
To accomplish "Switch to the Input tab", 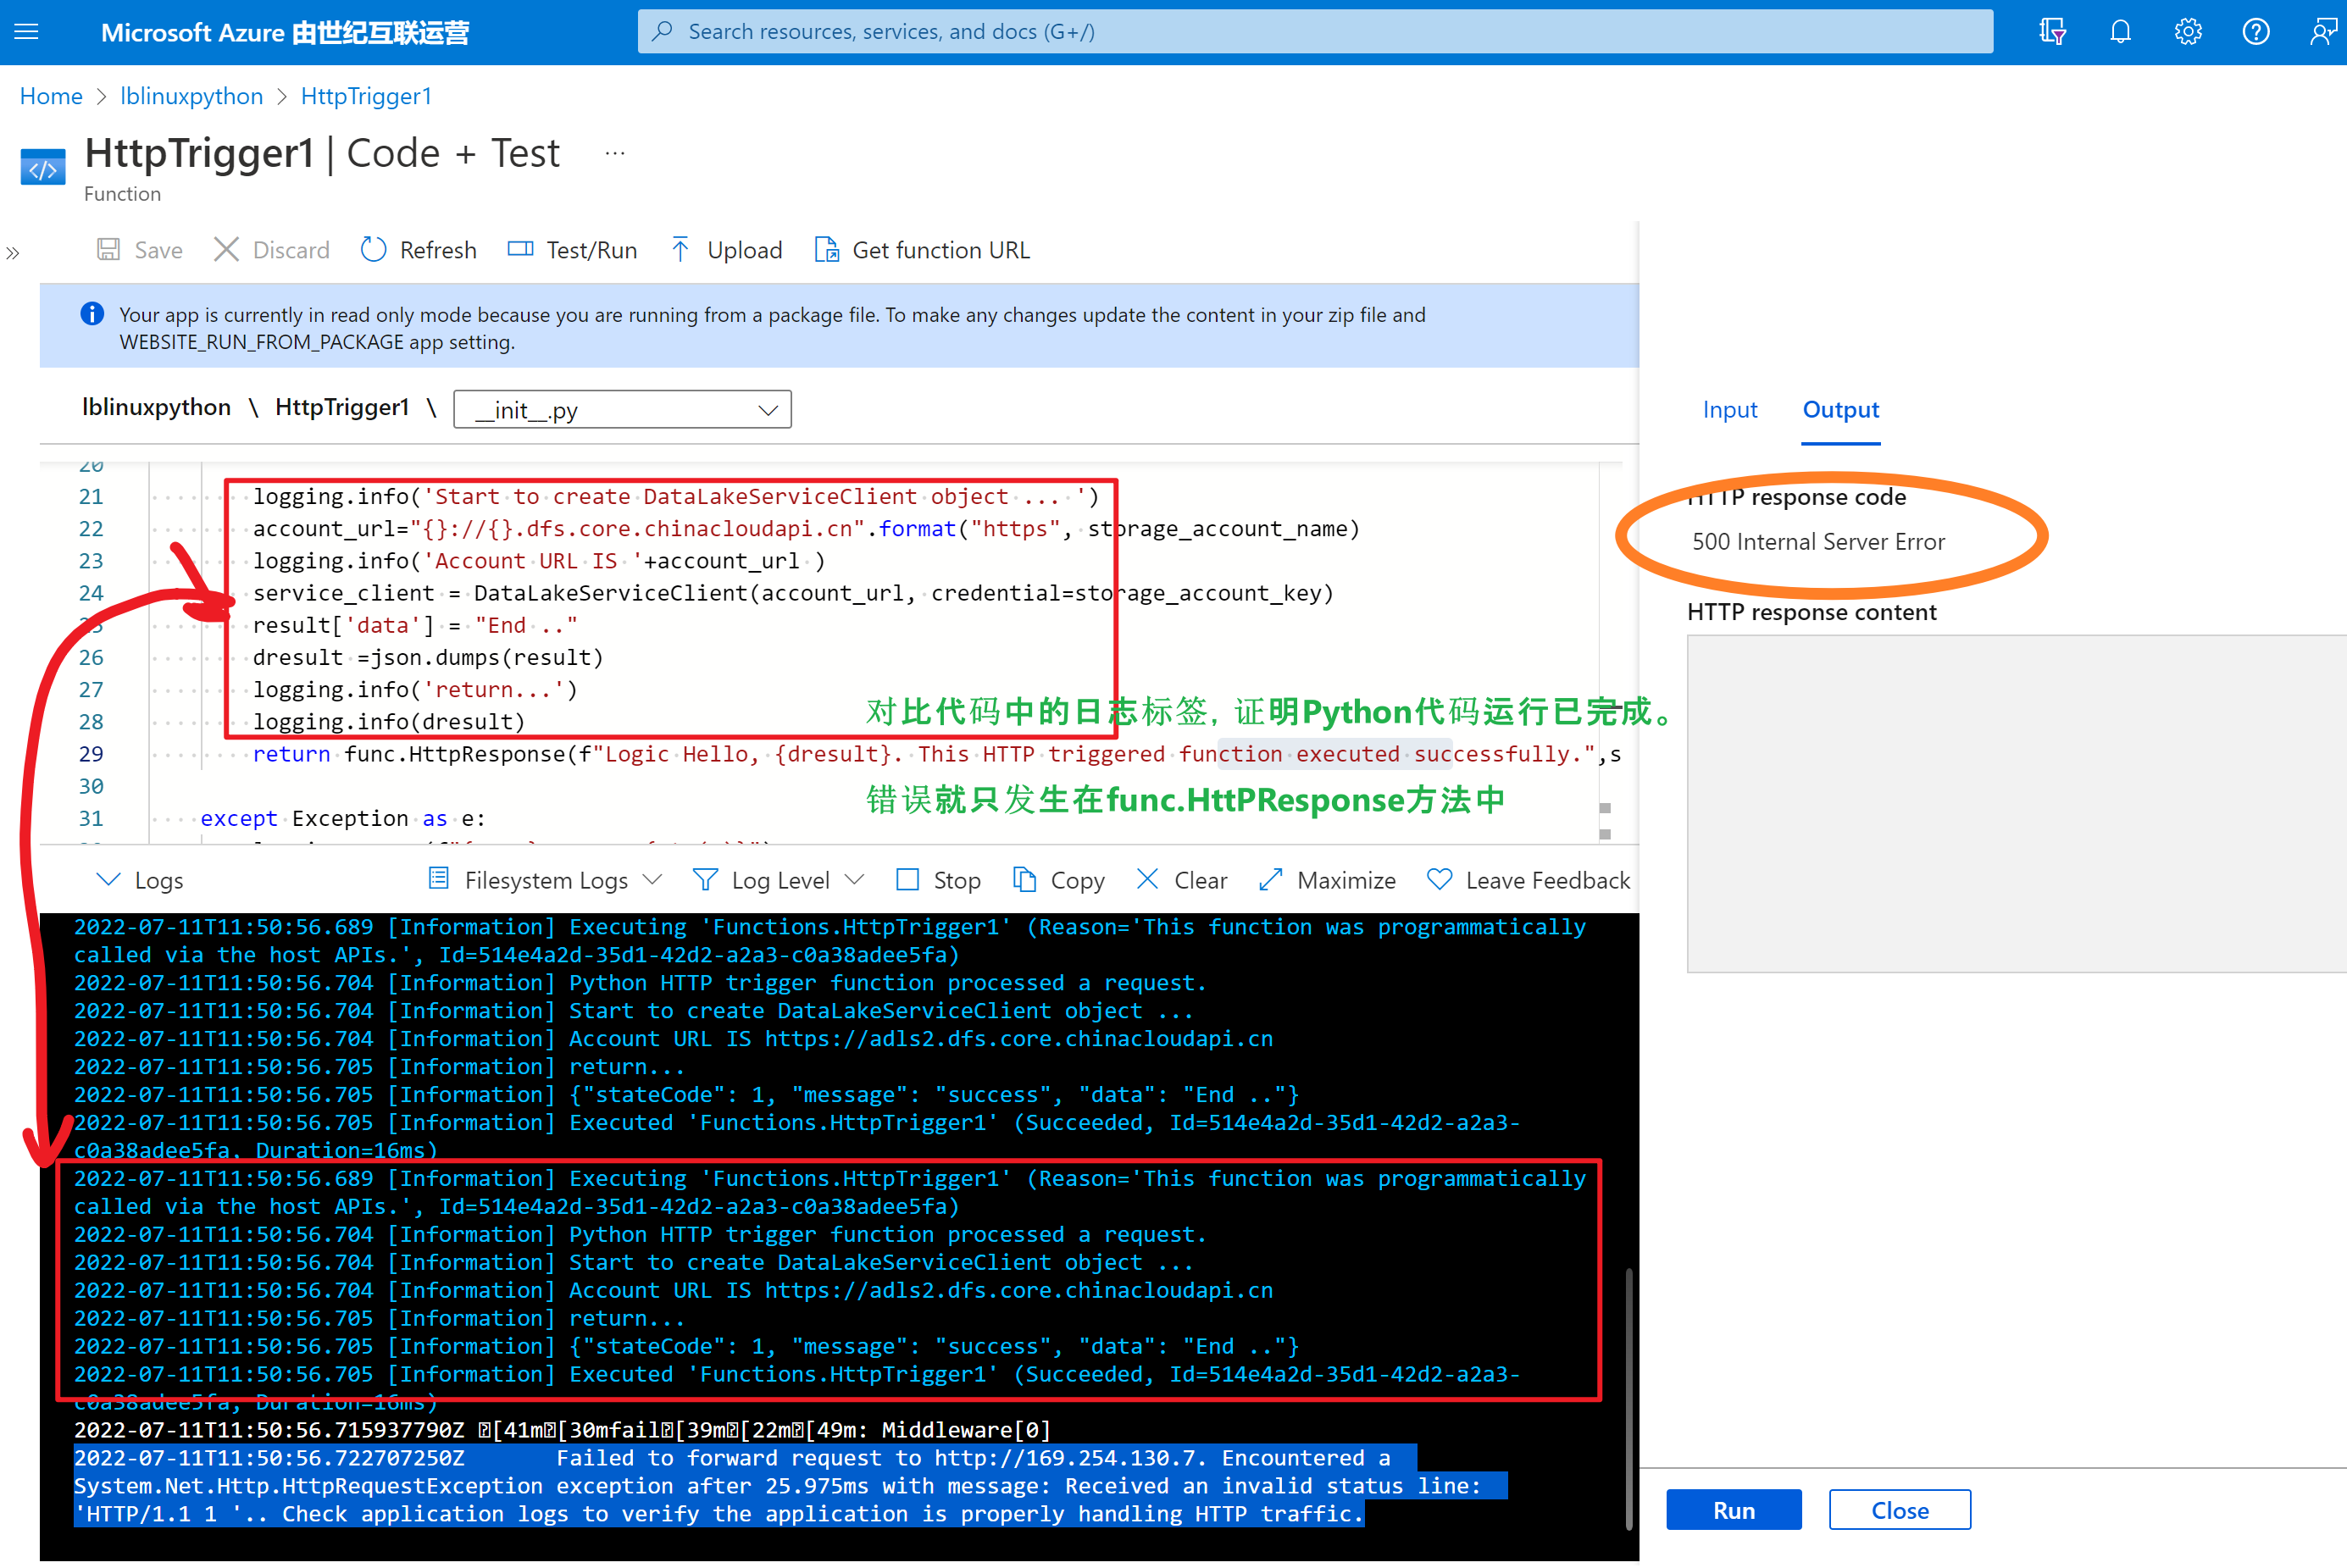I will pos(1729,410).
